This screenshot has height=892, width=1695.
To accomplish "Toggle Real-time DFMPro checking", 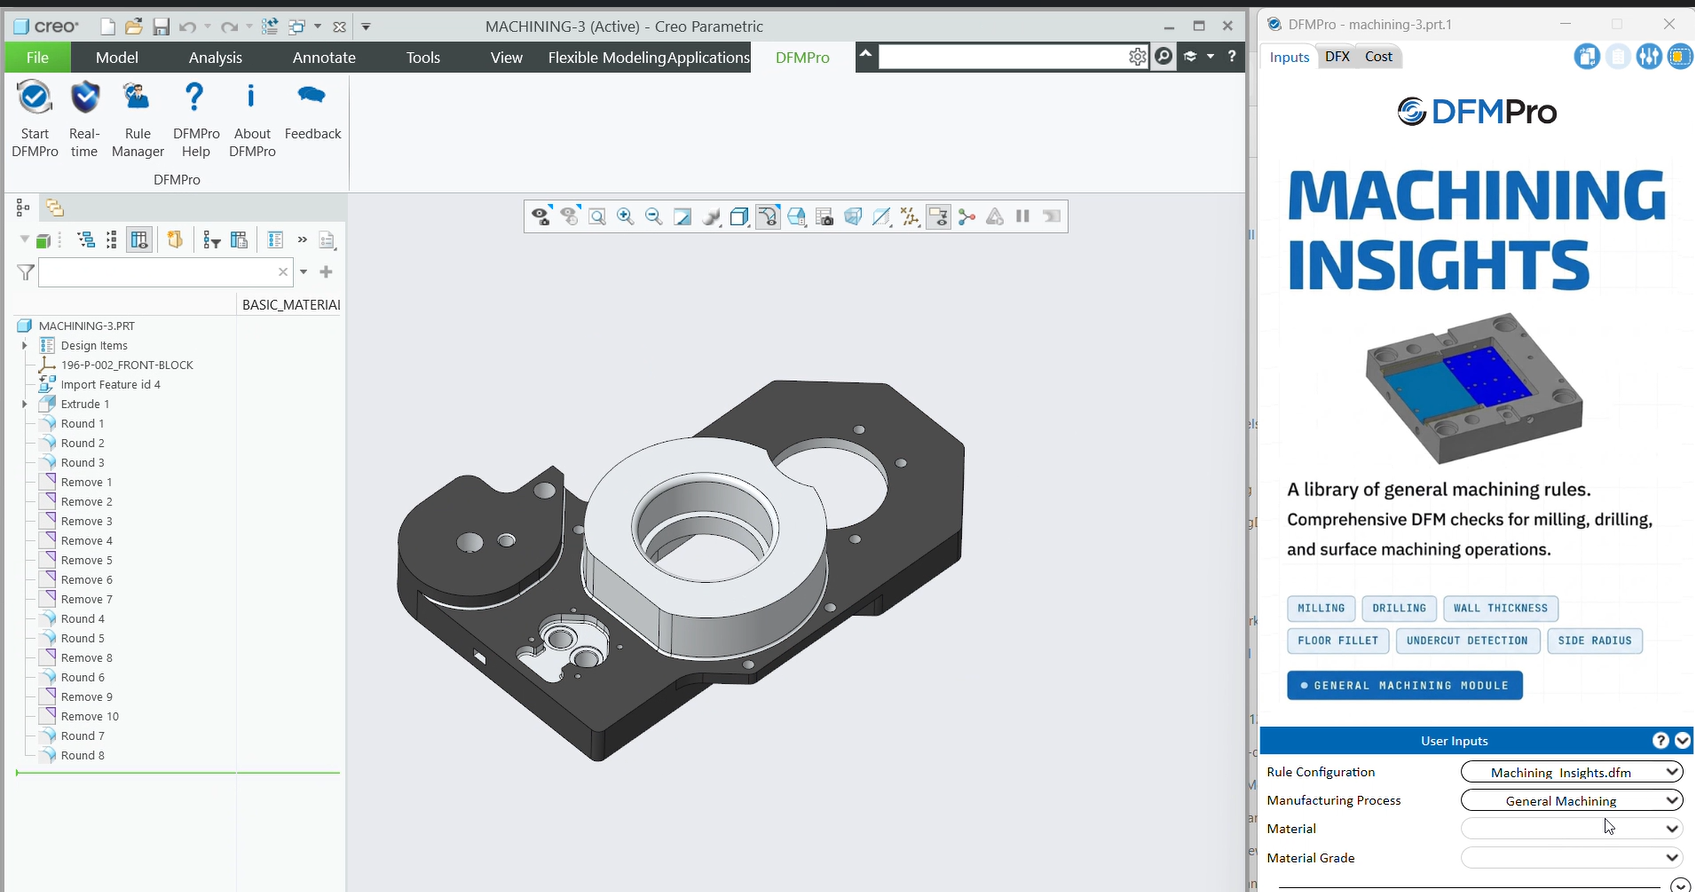I will point(85,120).
